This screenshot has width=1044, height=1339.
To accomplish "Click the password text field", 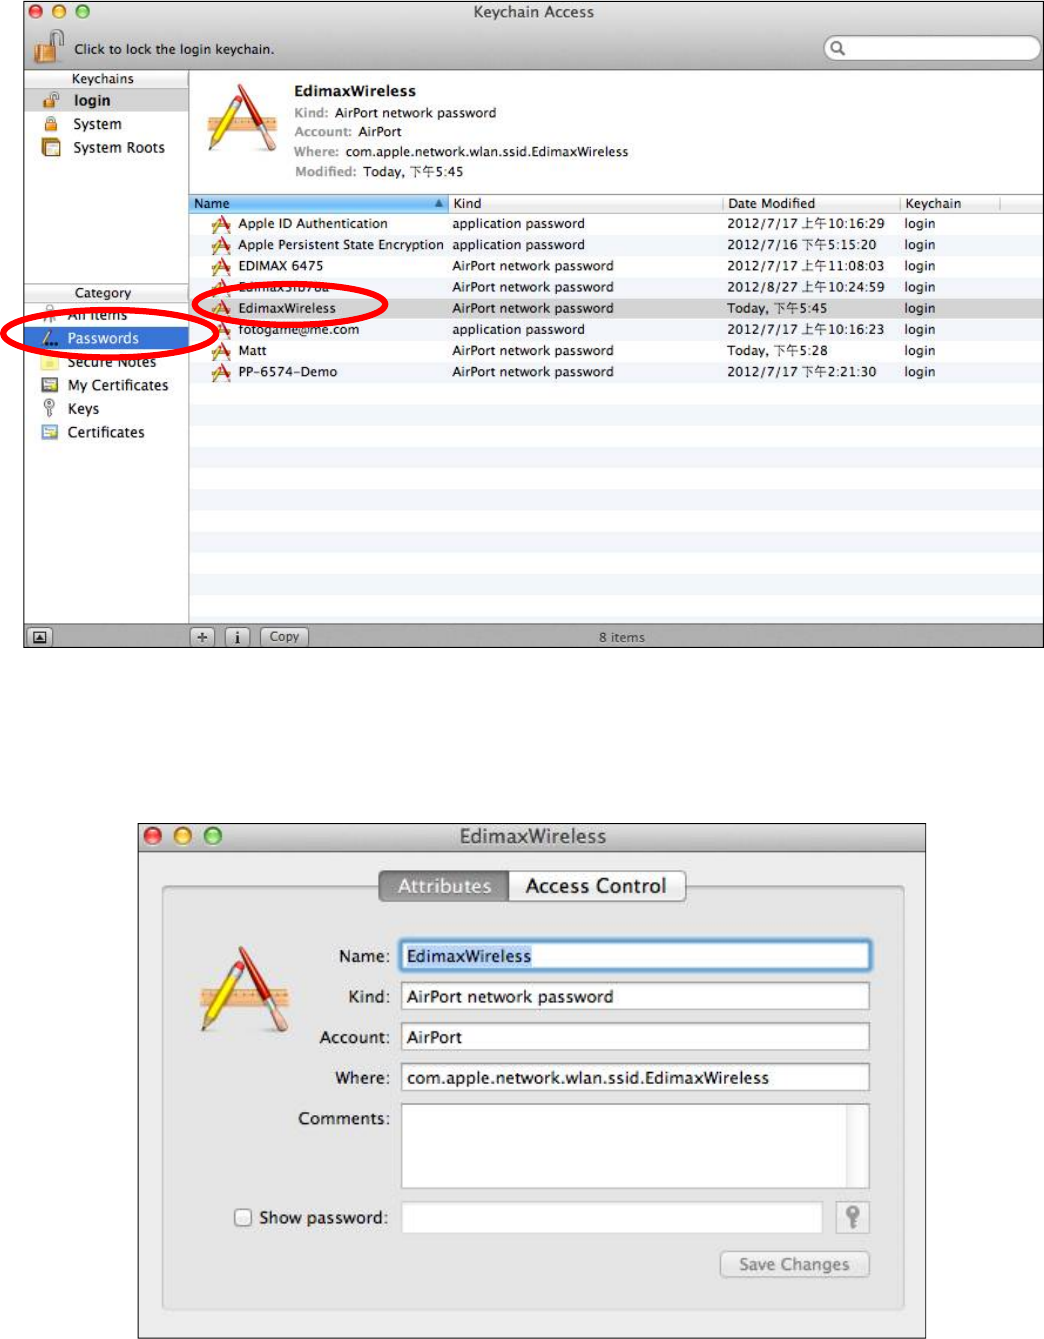I will click(x=612, y=1218).
